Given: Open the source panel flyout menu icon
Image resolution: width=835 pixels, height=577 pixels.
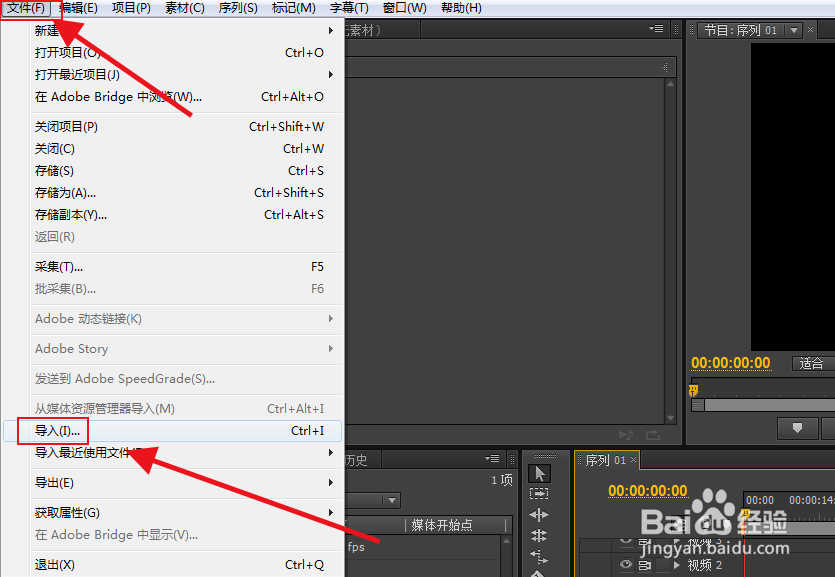Looking at the screenshot, I should click(x=657, y=29).
